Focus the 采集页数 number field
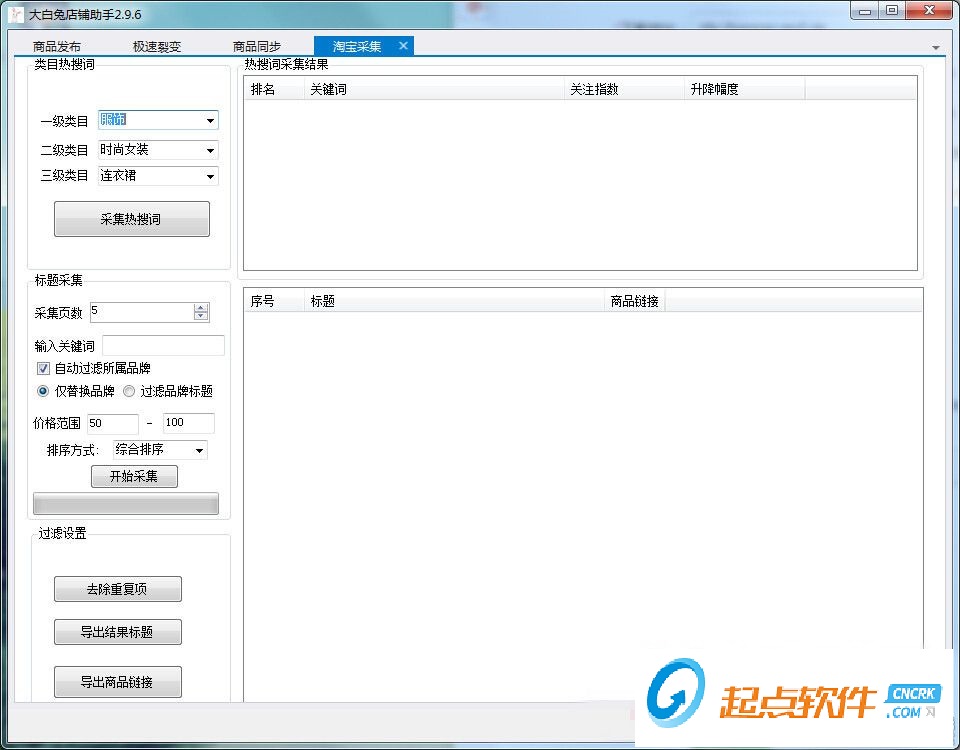The image size is (960, 750). click(x=141, y=312)
